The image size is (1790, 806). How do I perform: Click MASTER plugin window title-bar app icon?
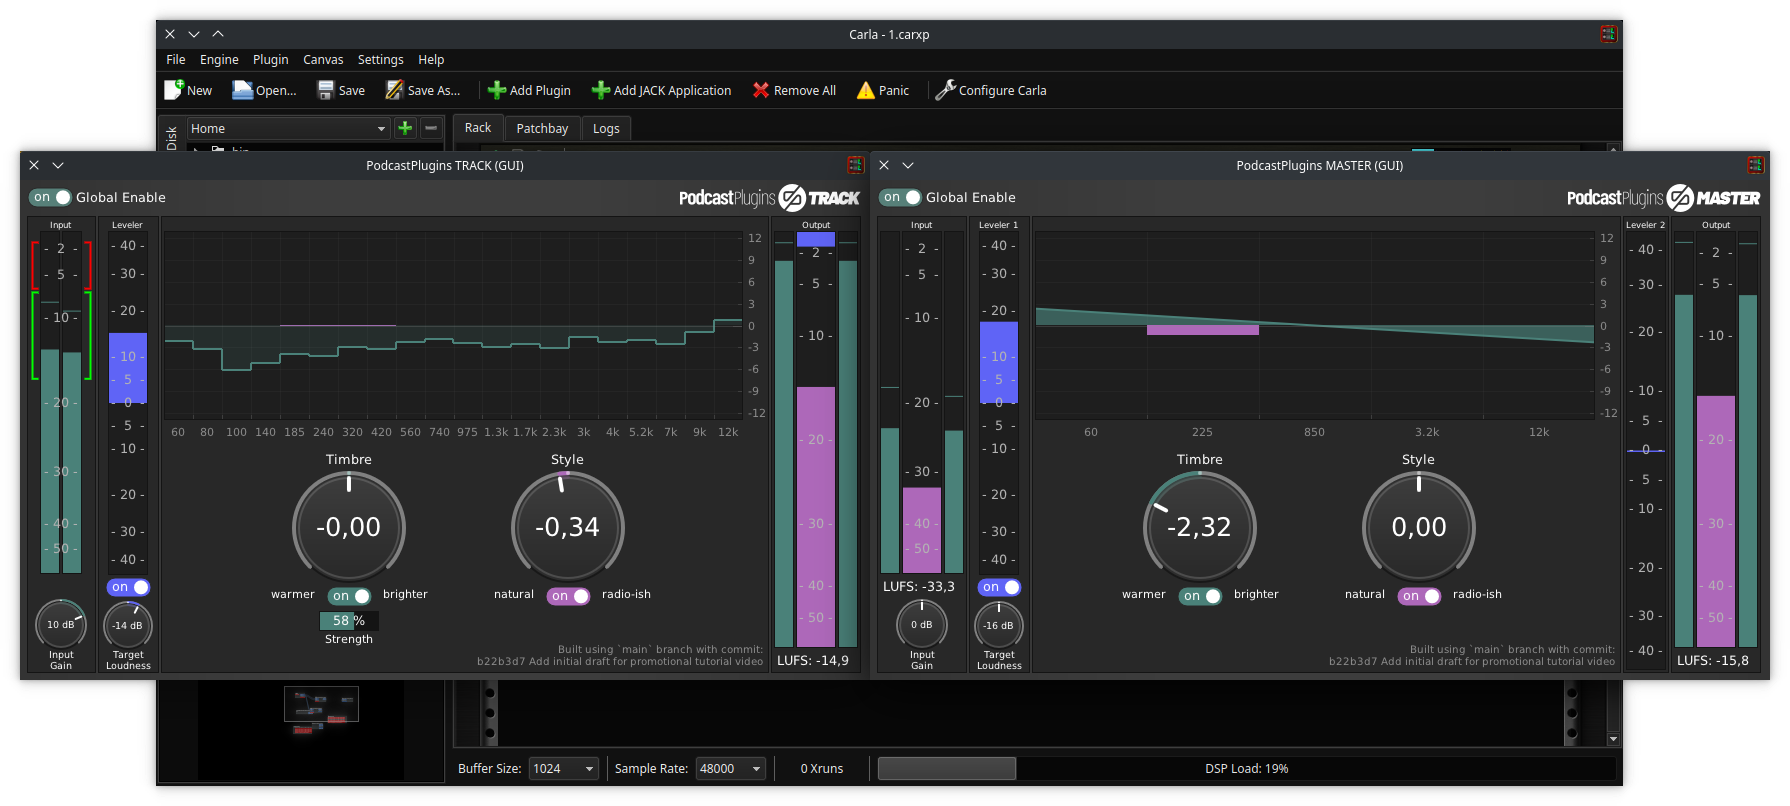coord(1755,165)
